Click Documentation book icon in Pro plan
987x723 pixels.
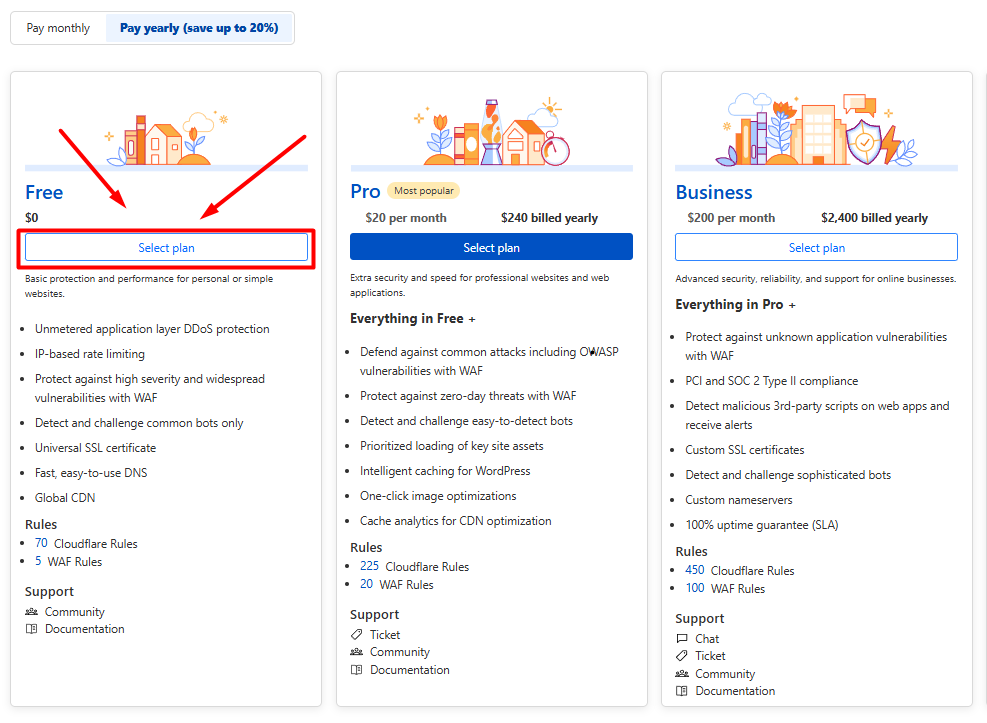pyautogui.click(x=356, y=670)
